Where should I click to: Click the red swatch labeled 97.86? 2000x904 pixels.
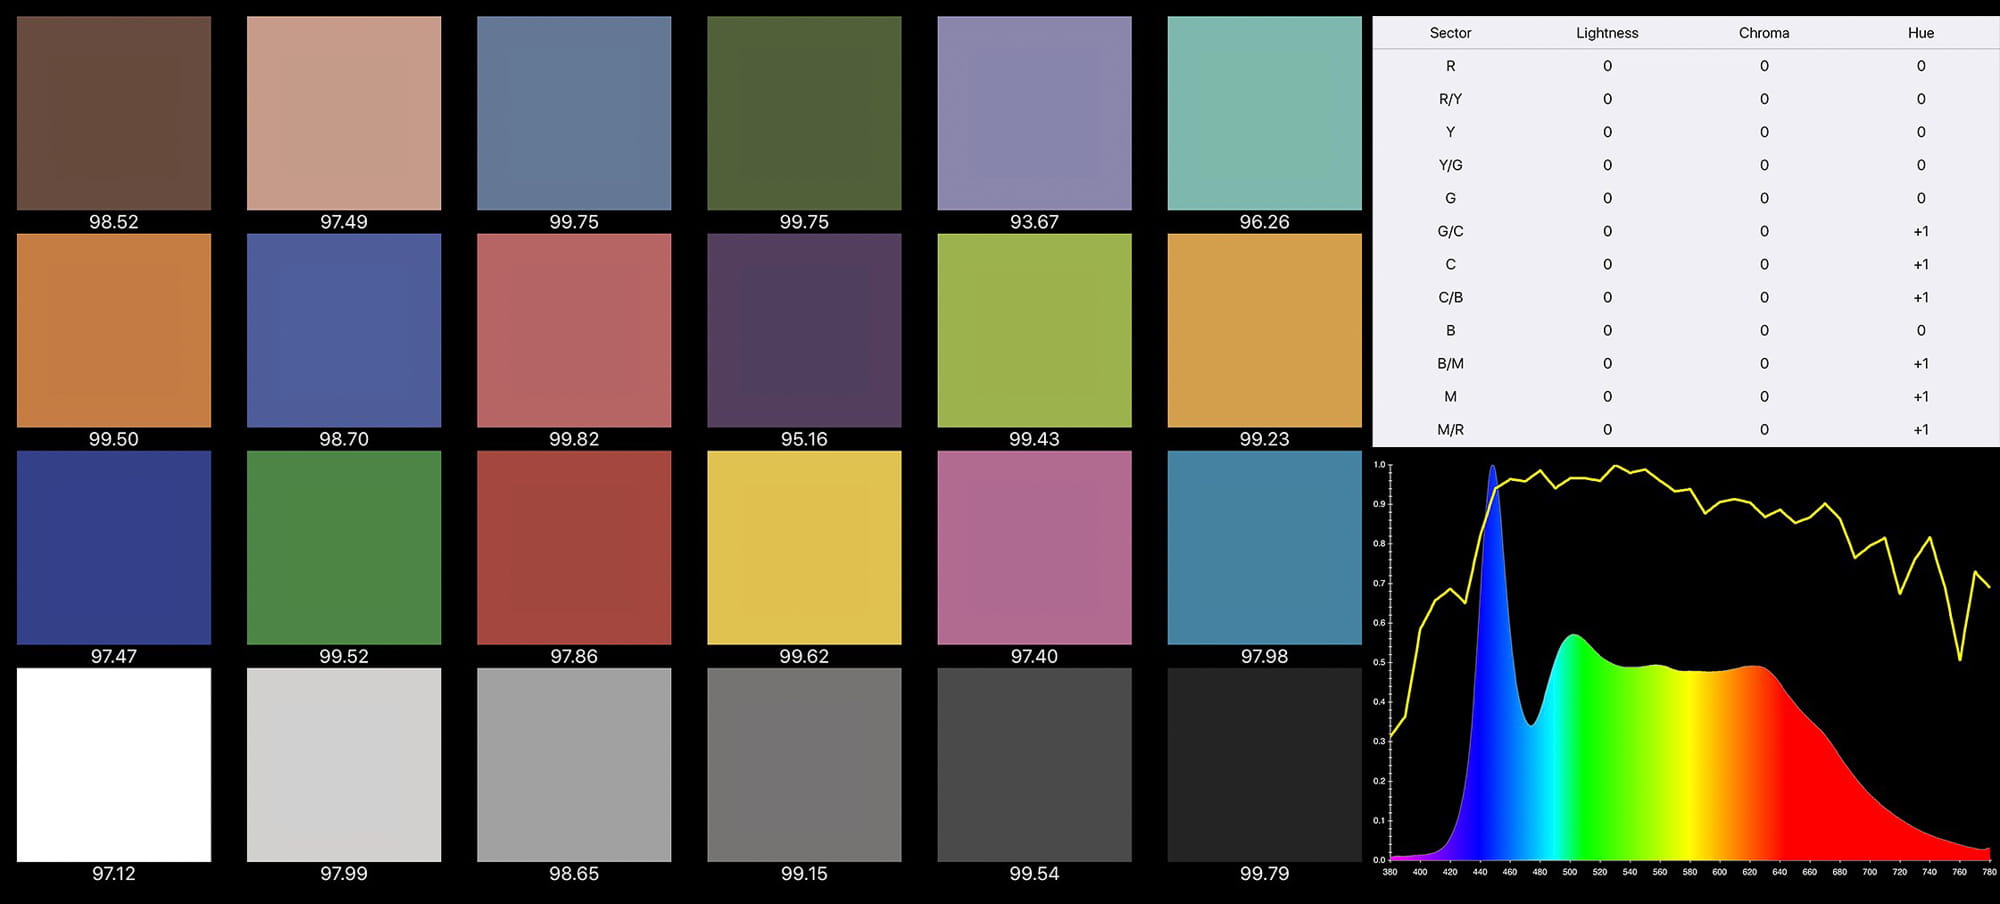574,548
